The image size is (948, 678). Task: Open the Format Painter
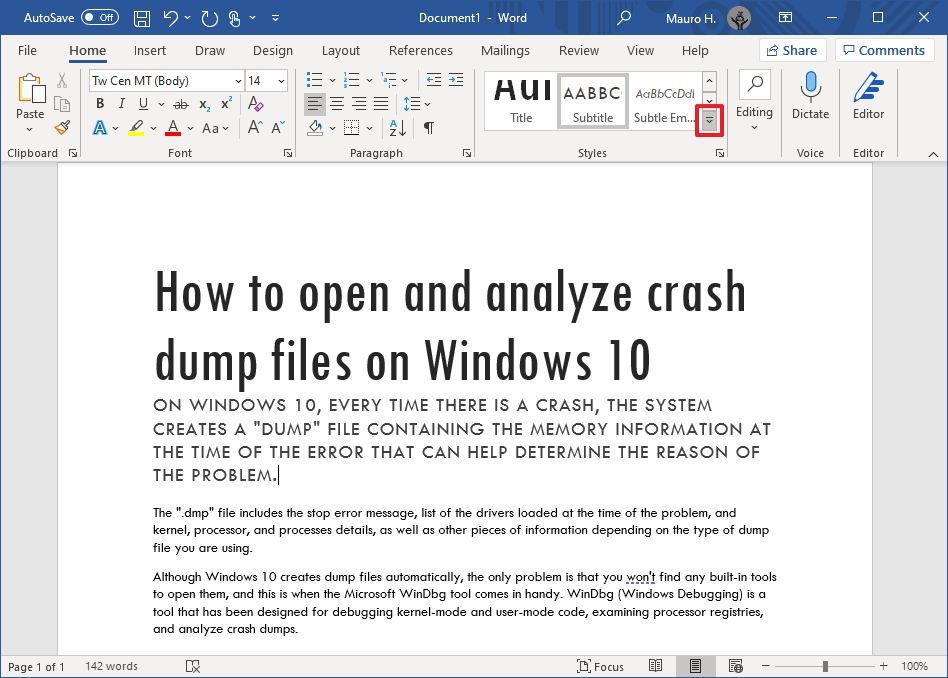pyautogui.click(x=60, y=128)
